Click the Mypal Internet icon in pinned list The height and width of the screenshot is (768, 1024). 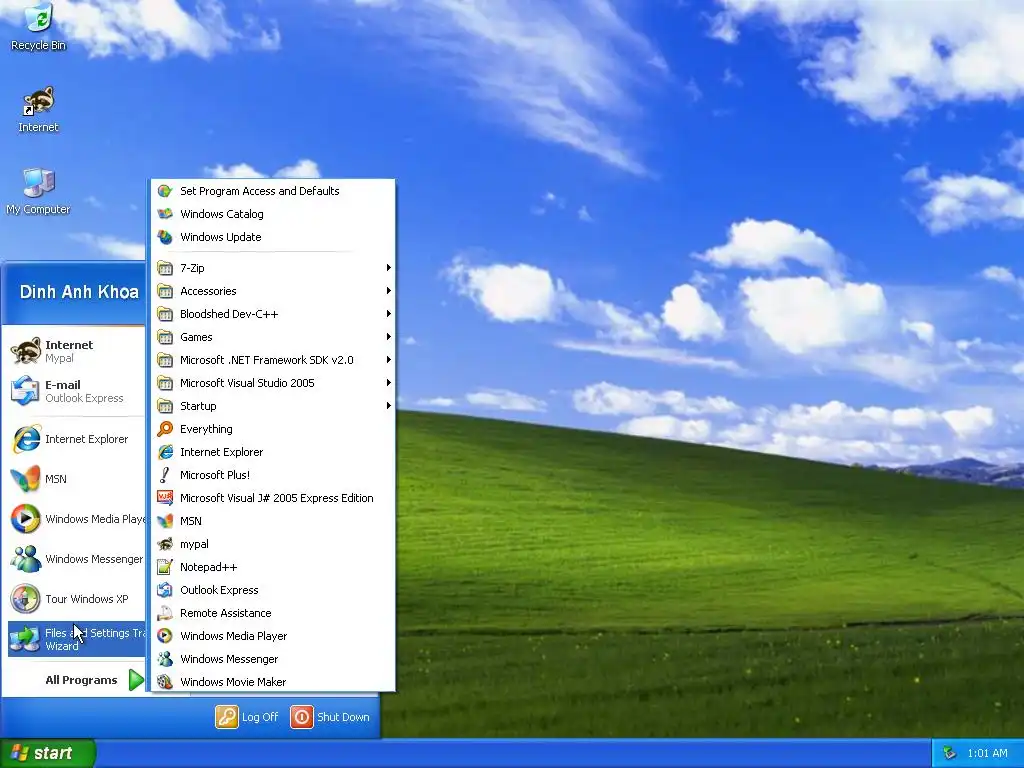pos(25,351)
